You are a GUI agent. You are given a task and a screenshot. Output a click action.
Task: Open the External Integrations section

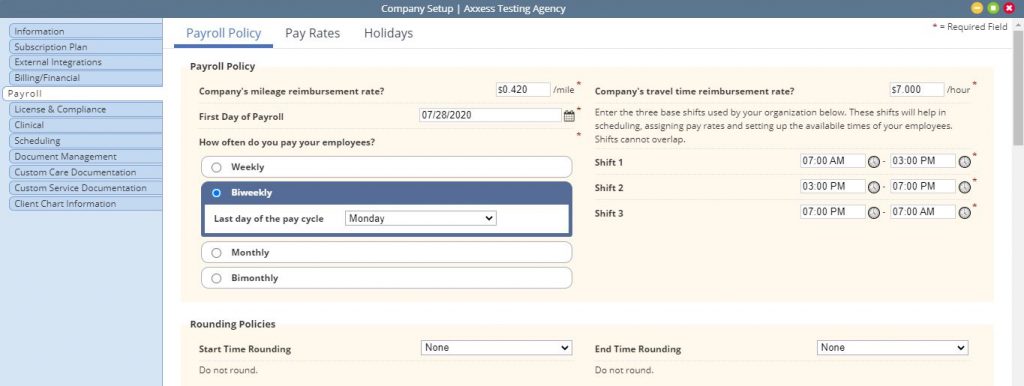pyautogui.click(x=86, y=62)
